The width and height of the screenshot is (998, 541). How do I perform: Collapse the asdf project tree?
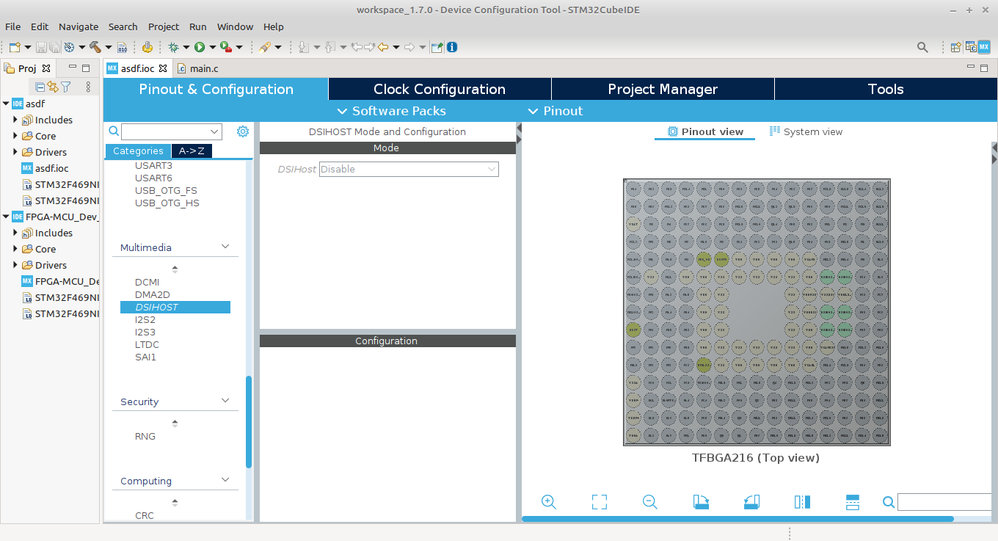[6, 103]
